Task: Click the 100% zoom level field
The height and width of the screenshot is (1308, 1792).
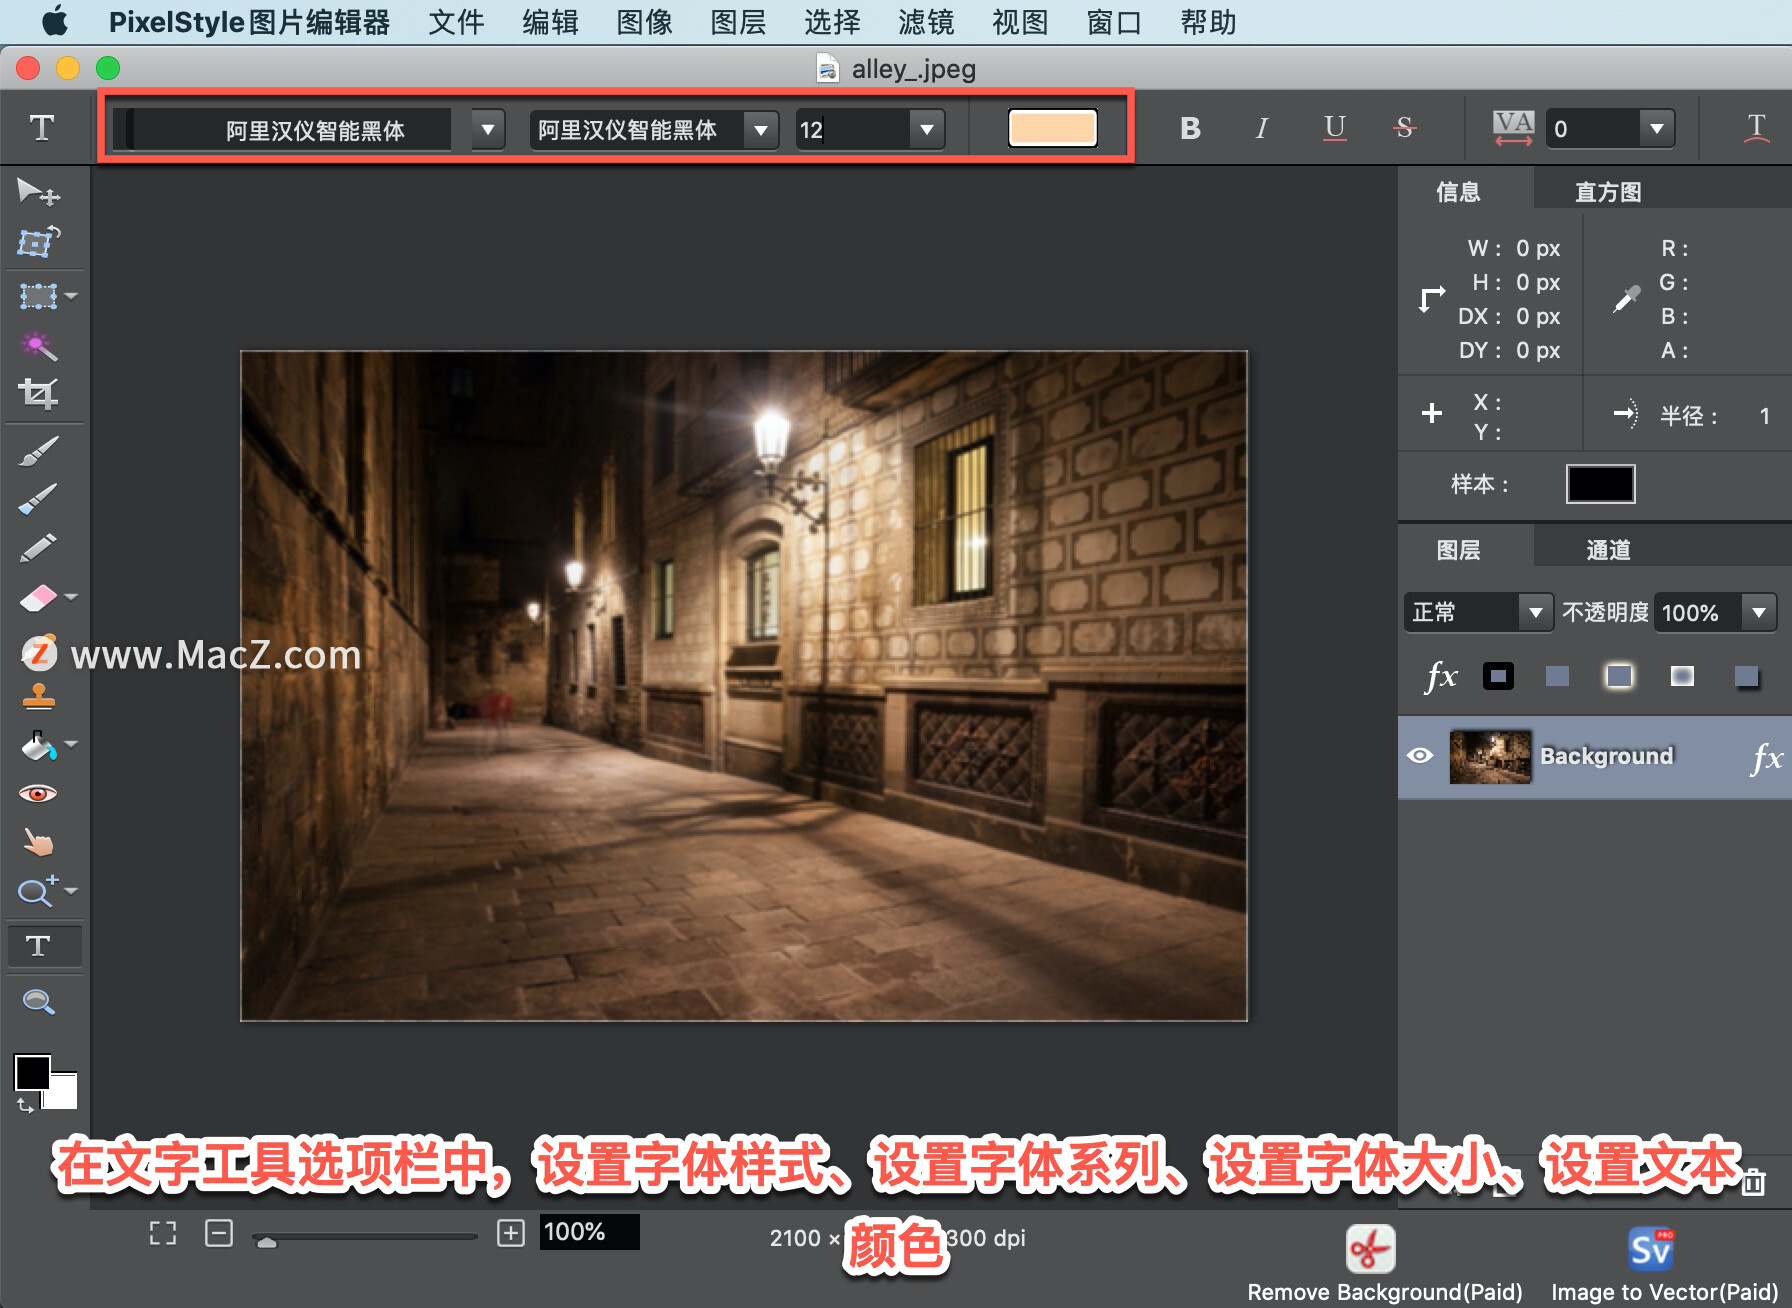Action: coord(588,1232)
